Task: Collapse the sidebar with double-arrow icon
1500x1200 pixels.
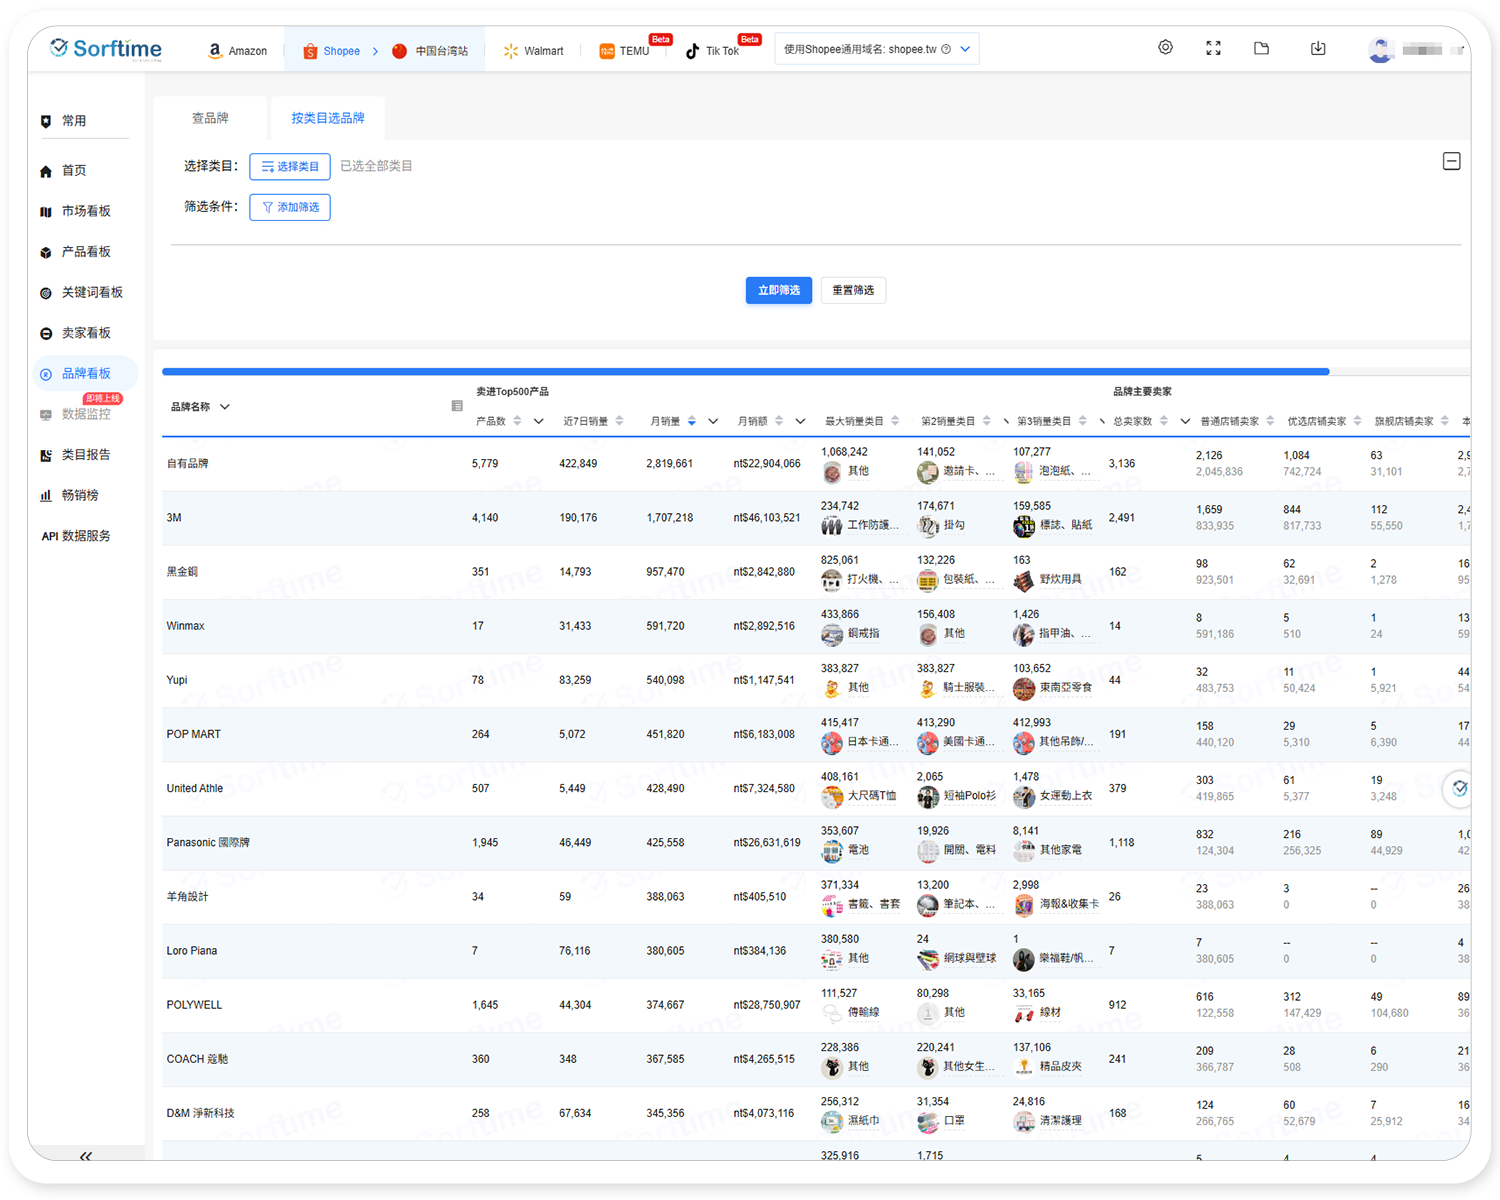Action: [86, 1156]
